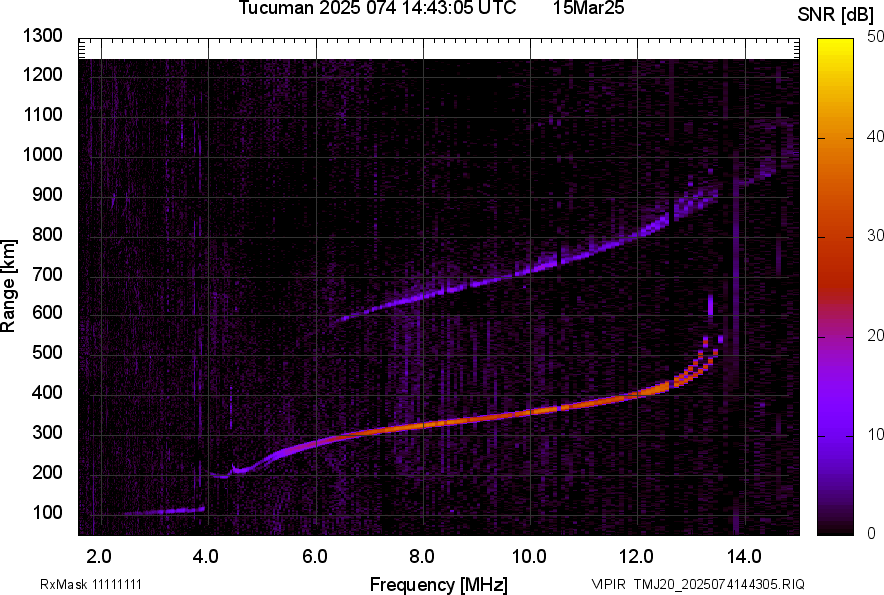The width and height of the screenshot is (884, 595).
Task: Click the range tick label '900'
Action: (x=47, y=195)
